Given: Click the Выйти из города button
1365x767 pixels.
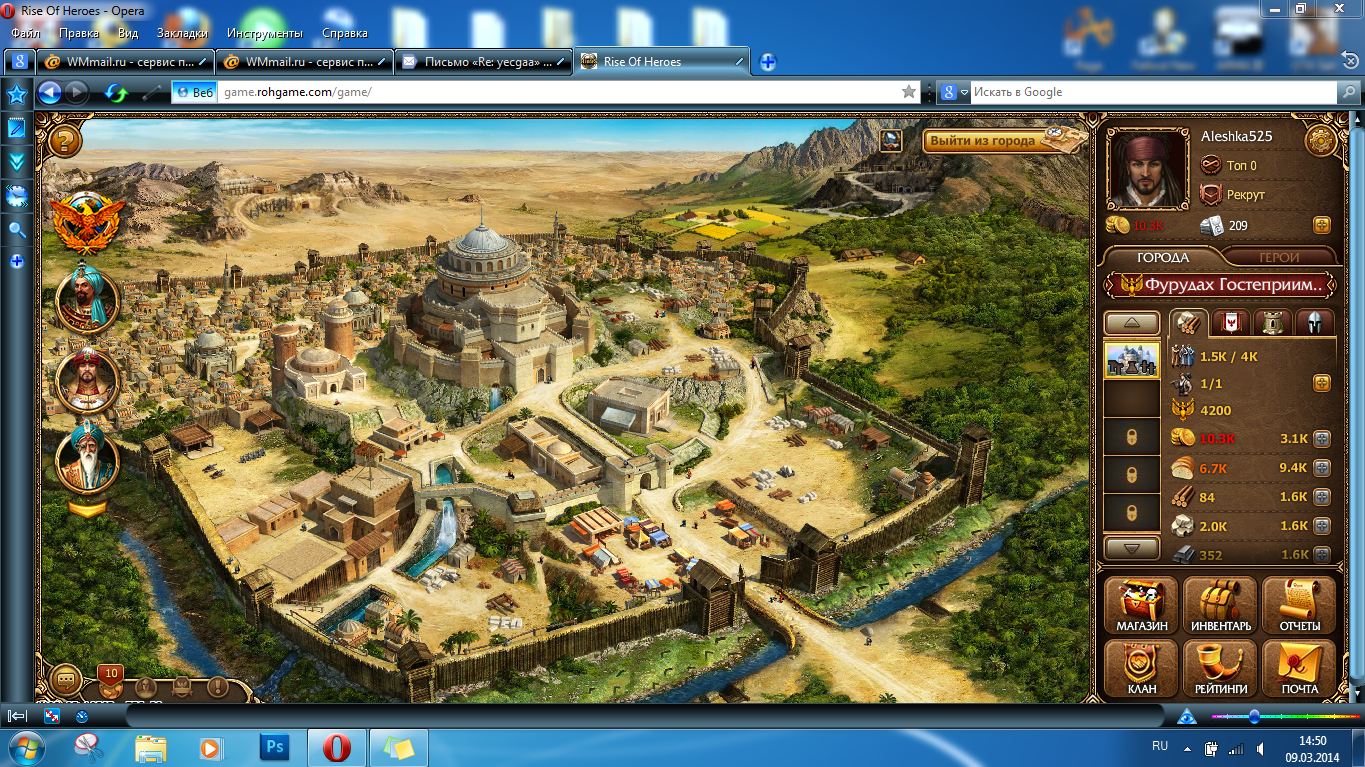Looking at the screenshot, I should (1004, 140).
